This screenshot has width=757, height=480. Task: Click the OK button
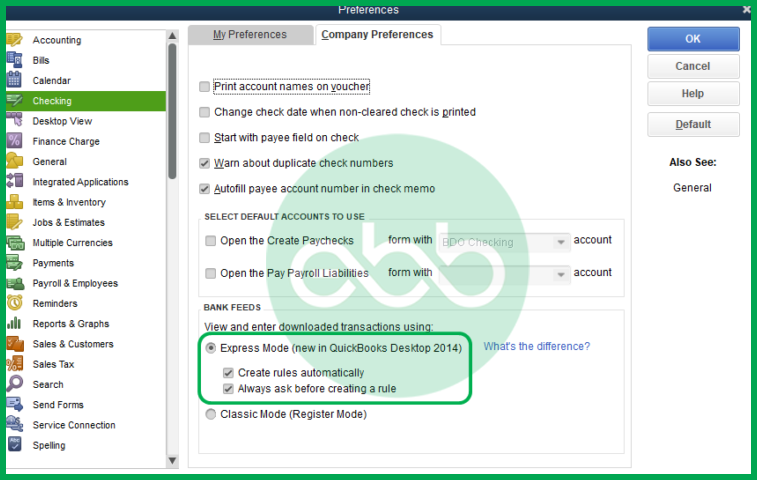pos(693,39)
